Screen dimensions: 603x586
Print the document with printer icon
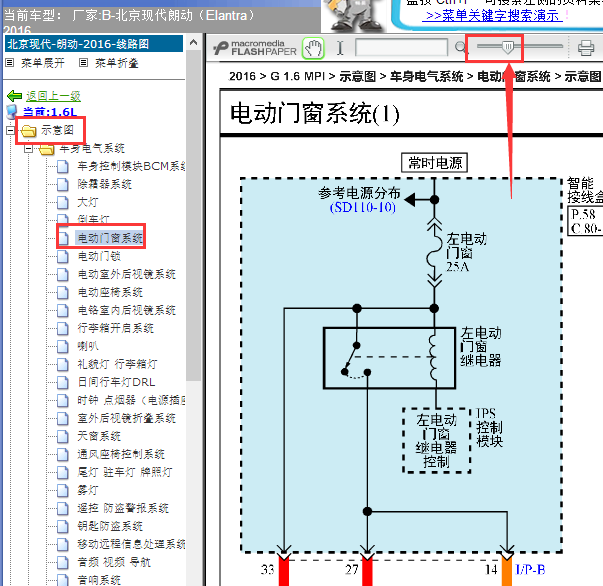pos(586,48)
